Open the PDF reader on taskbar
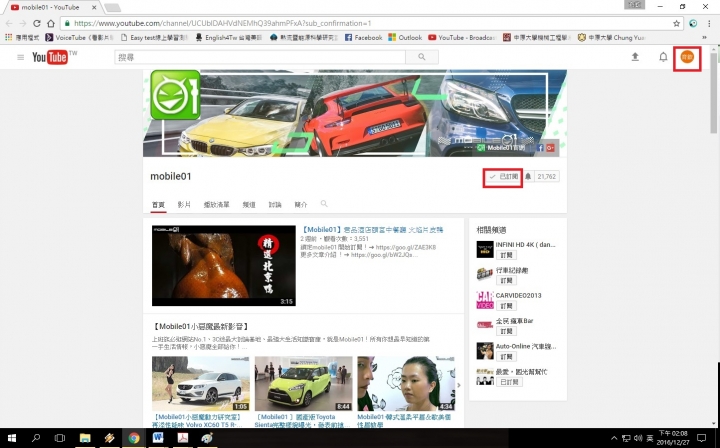Viewport: 720px width, 448px height. pos(183,438)
